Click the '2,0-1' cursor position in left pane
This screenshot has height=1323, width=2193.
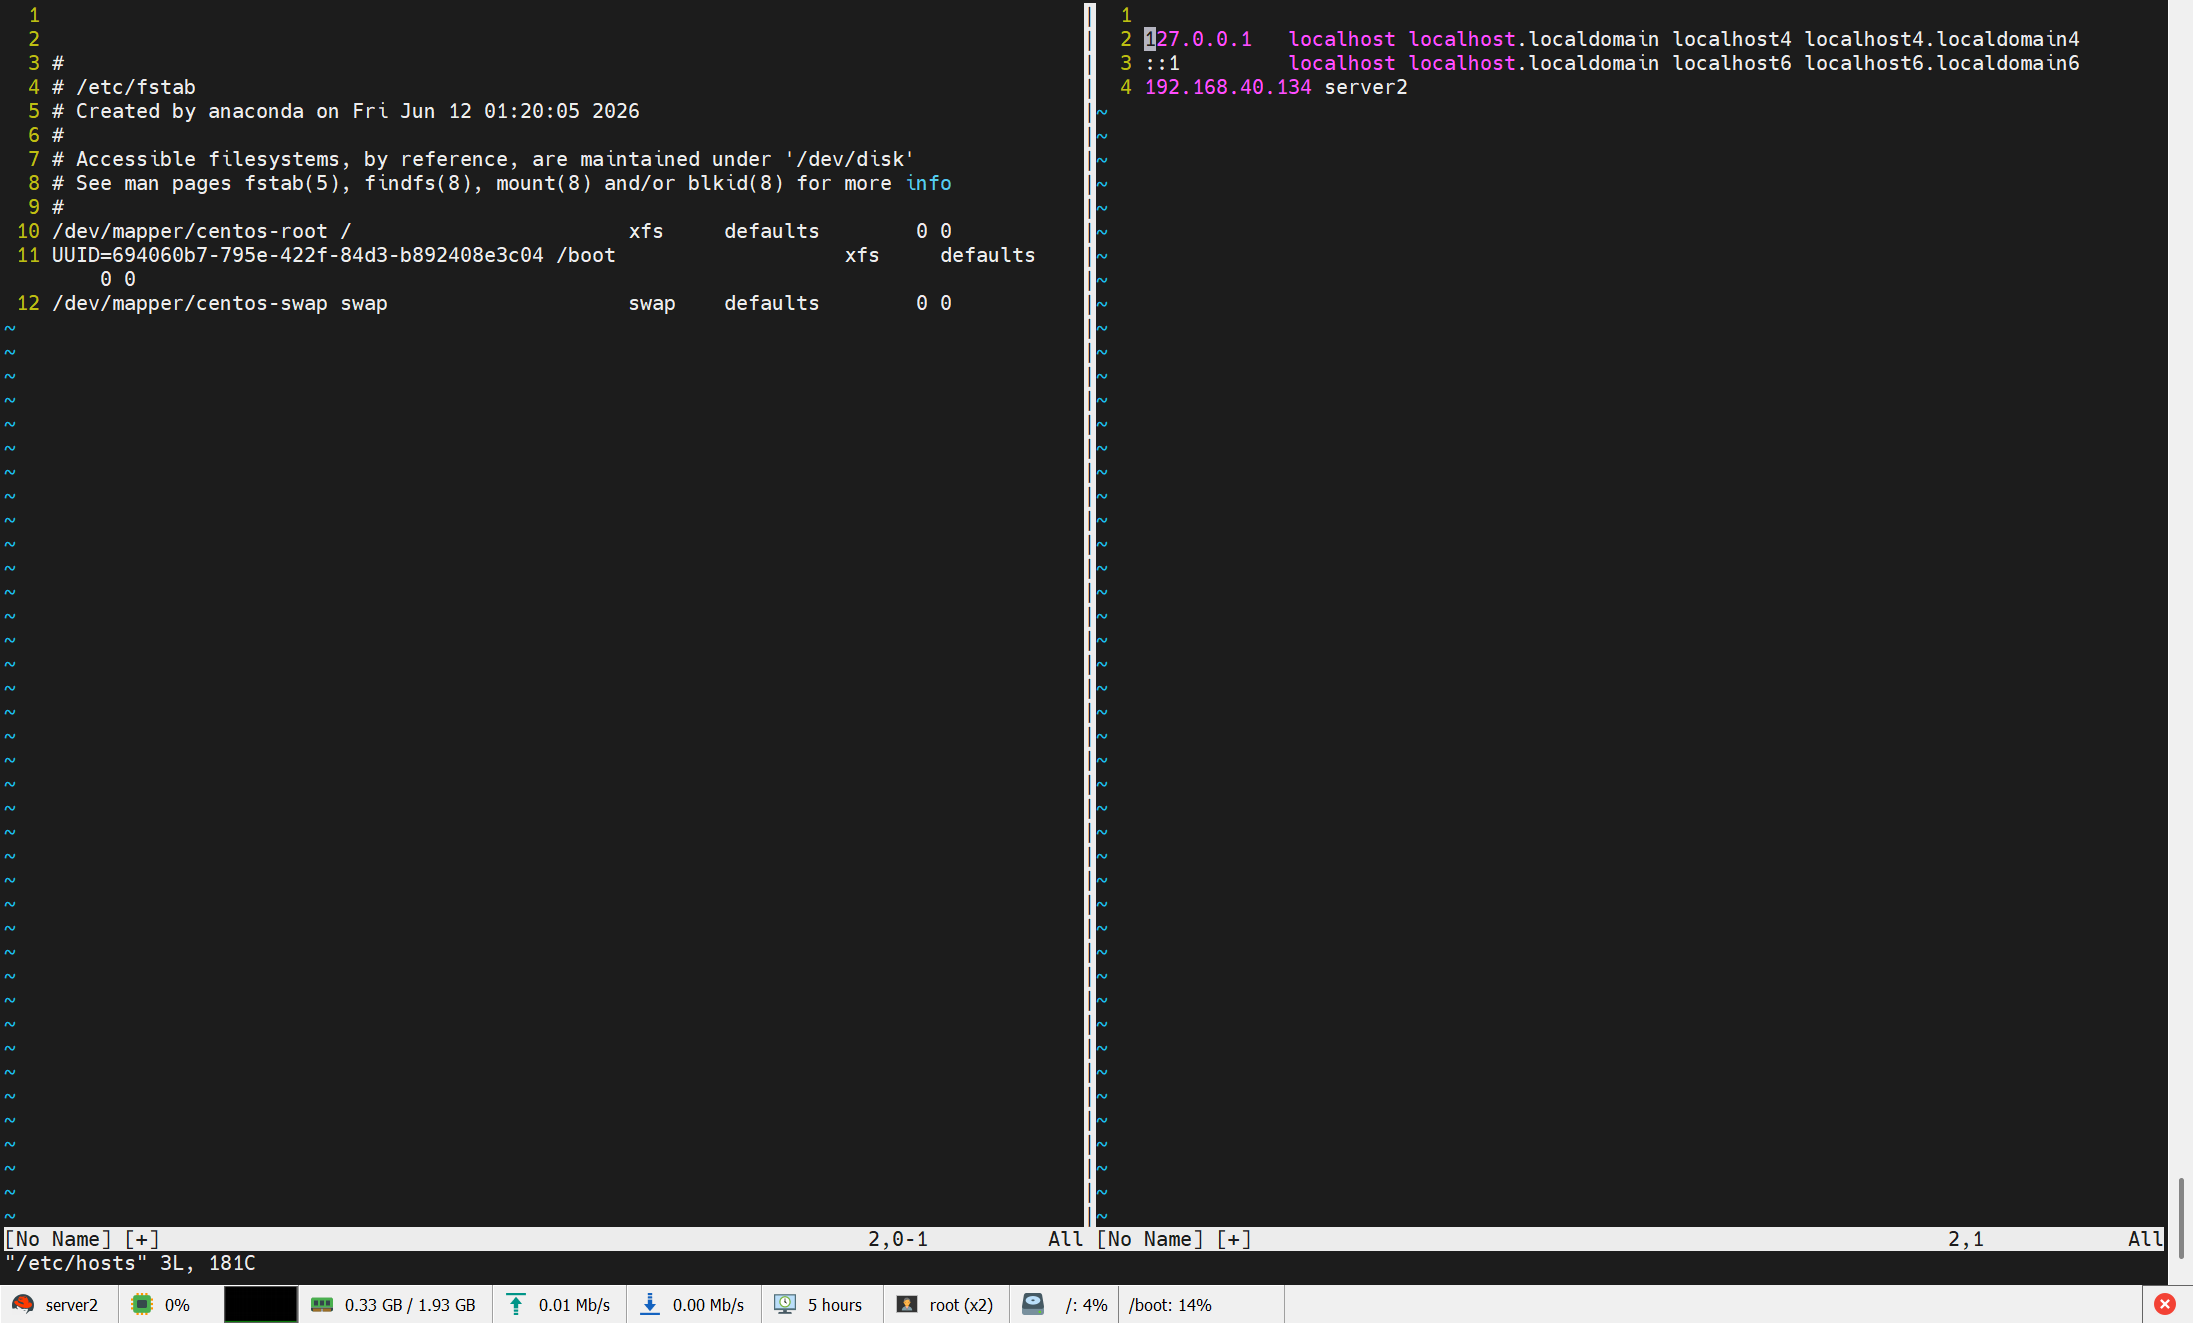click(x=898, y=1239)
